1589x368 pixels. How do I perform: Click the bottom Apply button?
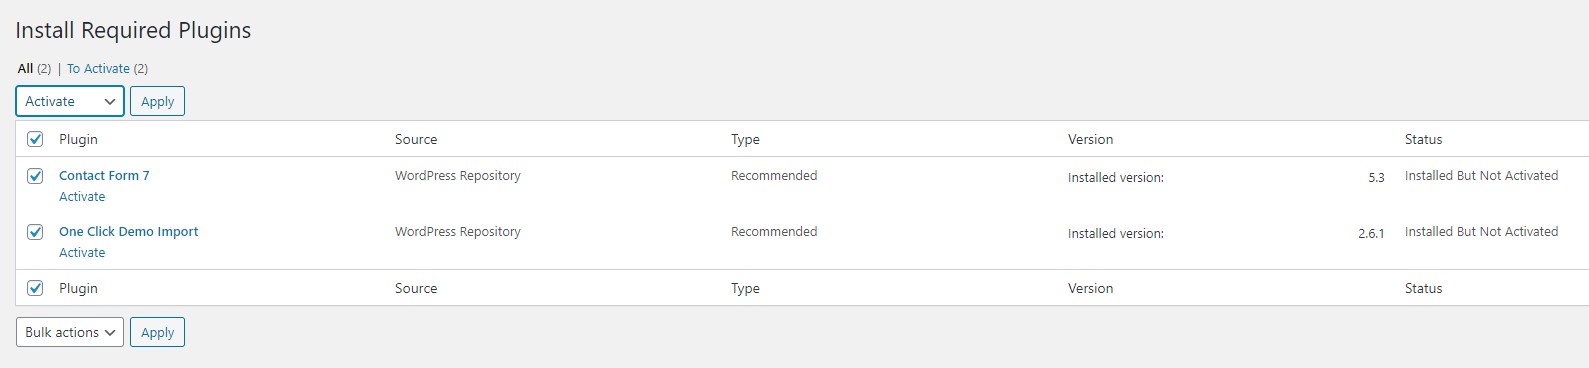[x=157, y=332]
